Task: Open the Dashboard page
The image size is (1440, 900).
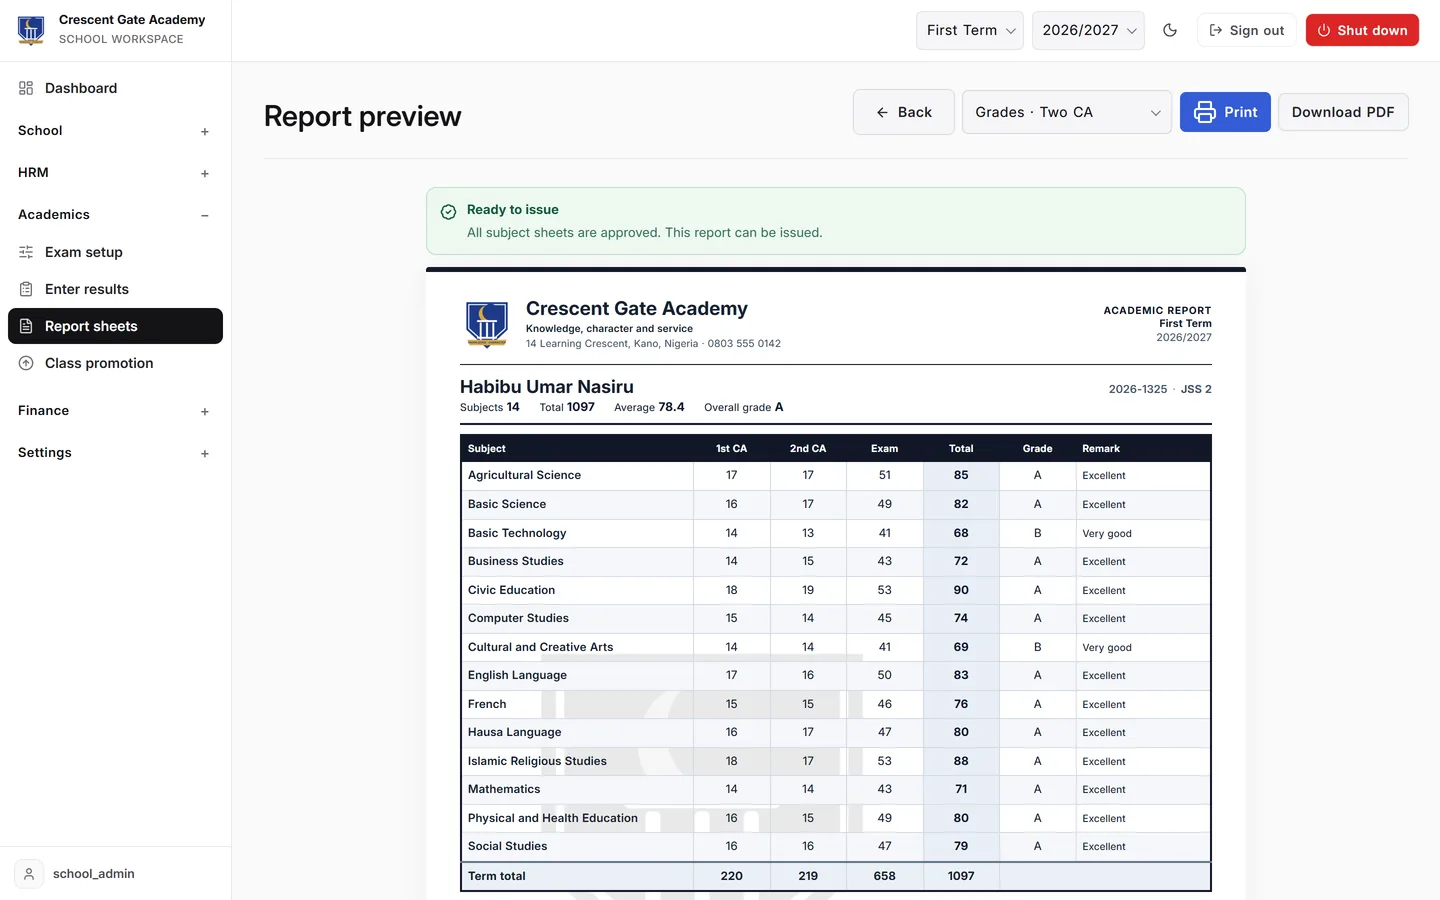Action: tap(115, 88)
